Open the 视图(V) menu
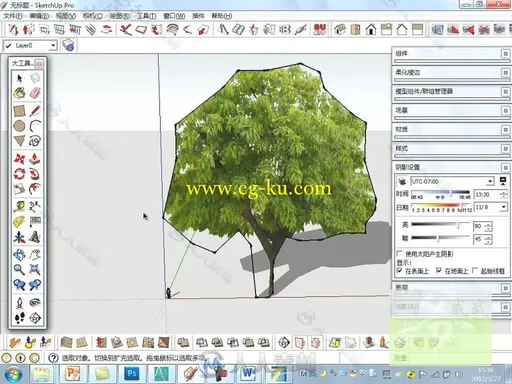The height and width of the screenshot is (384, 512). click(x=66, y=16)
